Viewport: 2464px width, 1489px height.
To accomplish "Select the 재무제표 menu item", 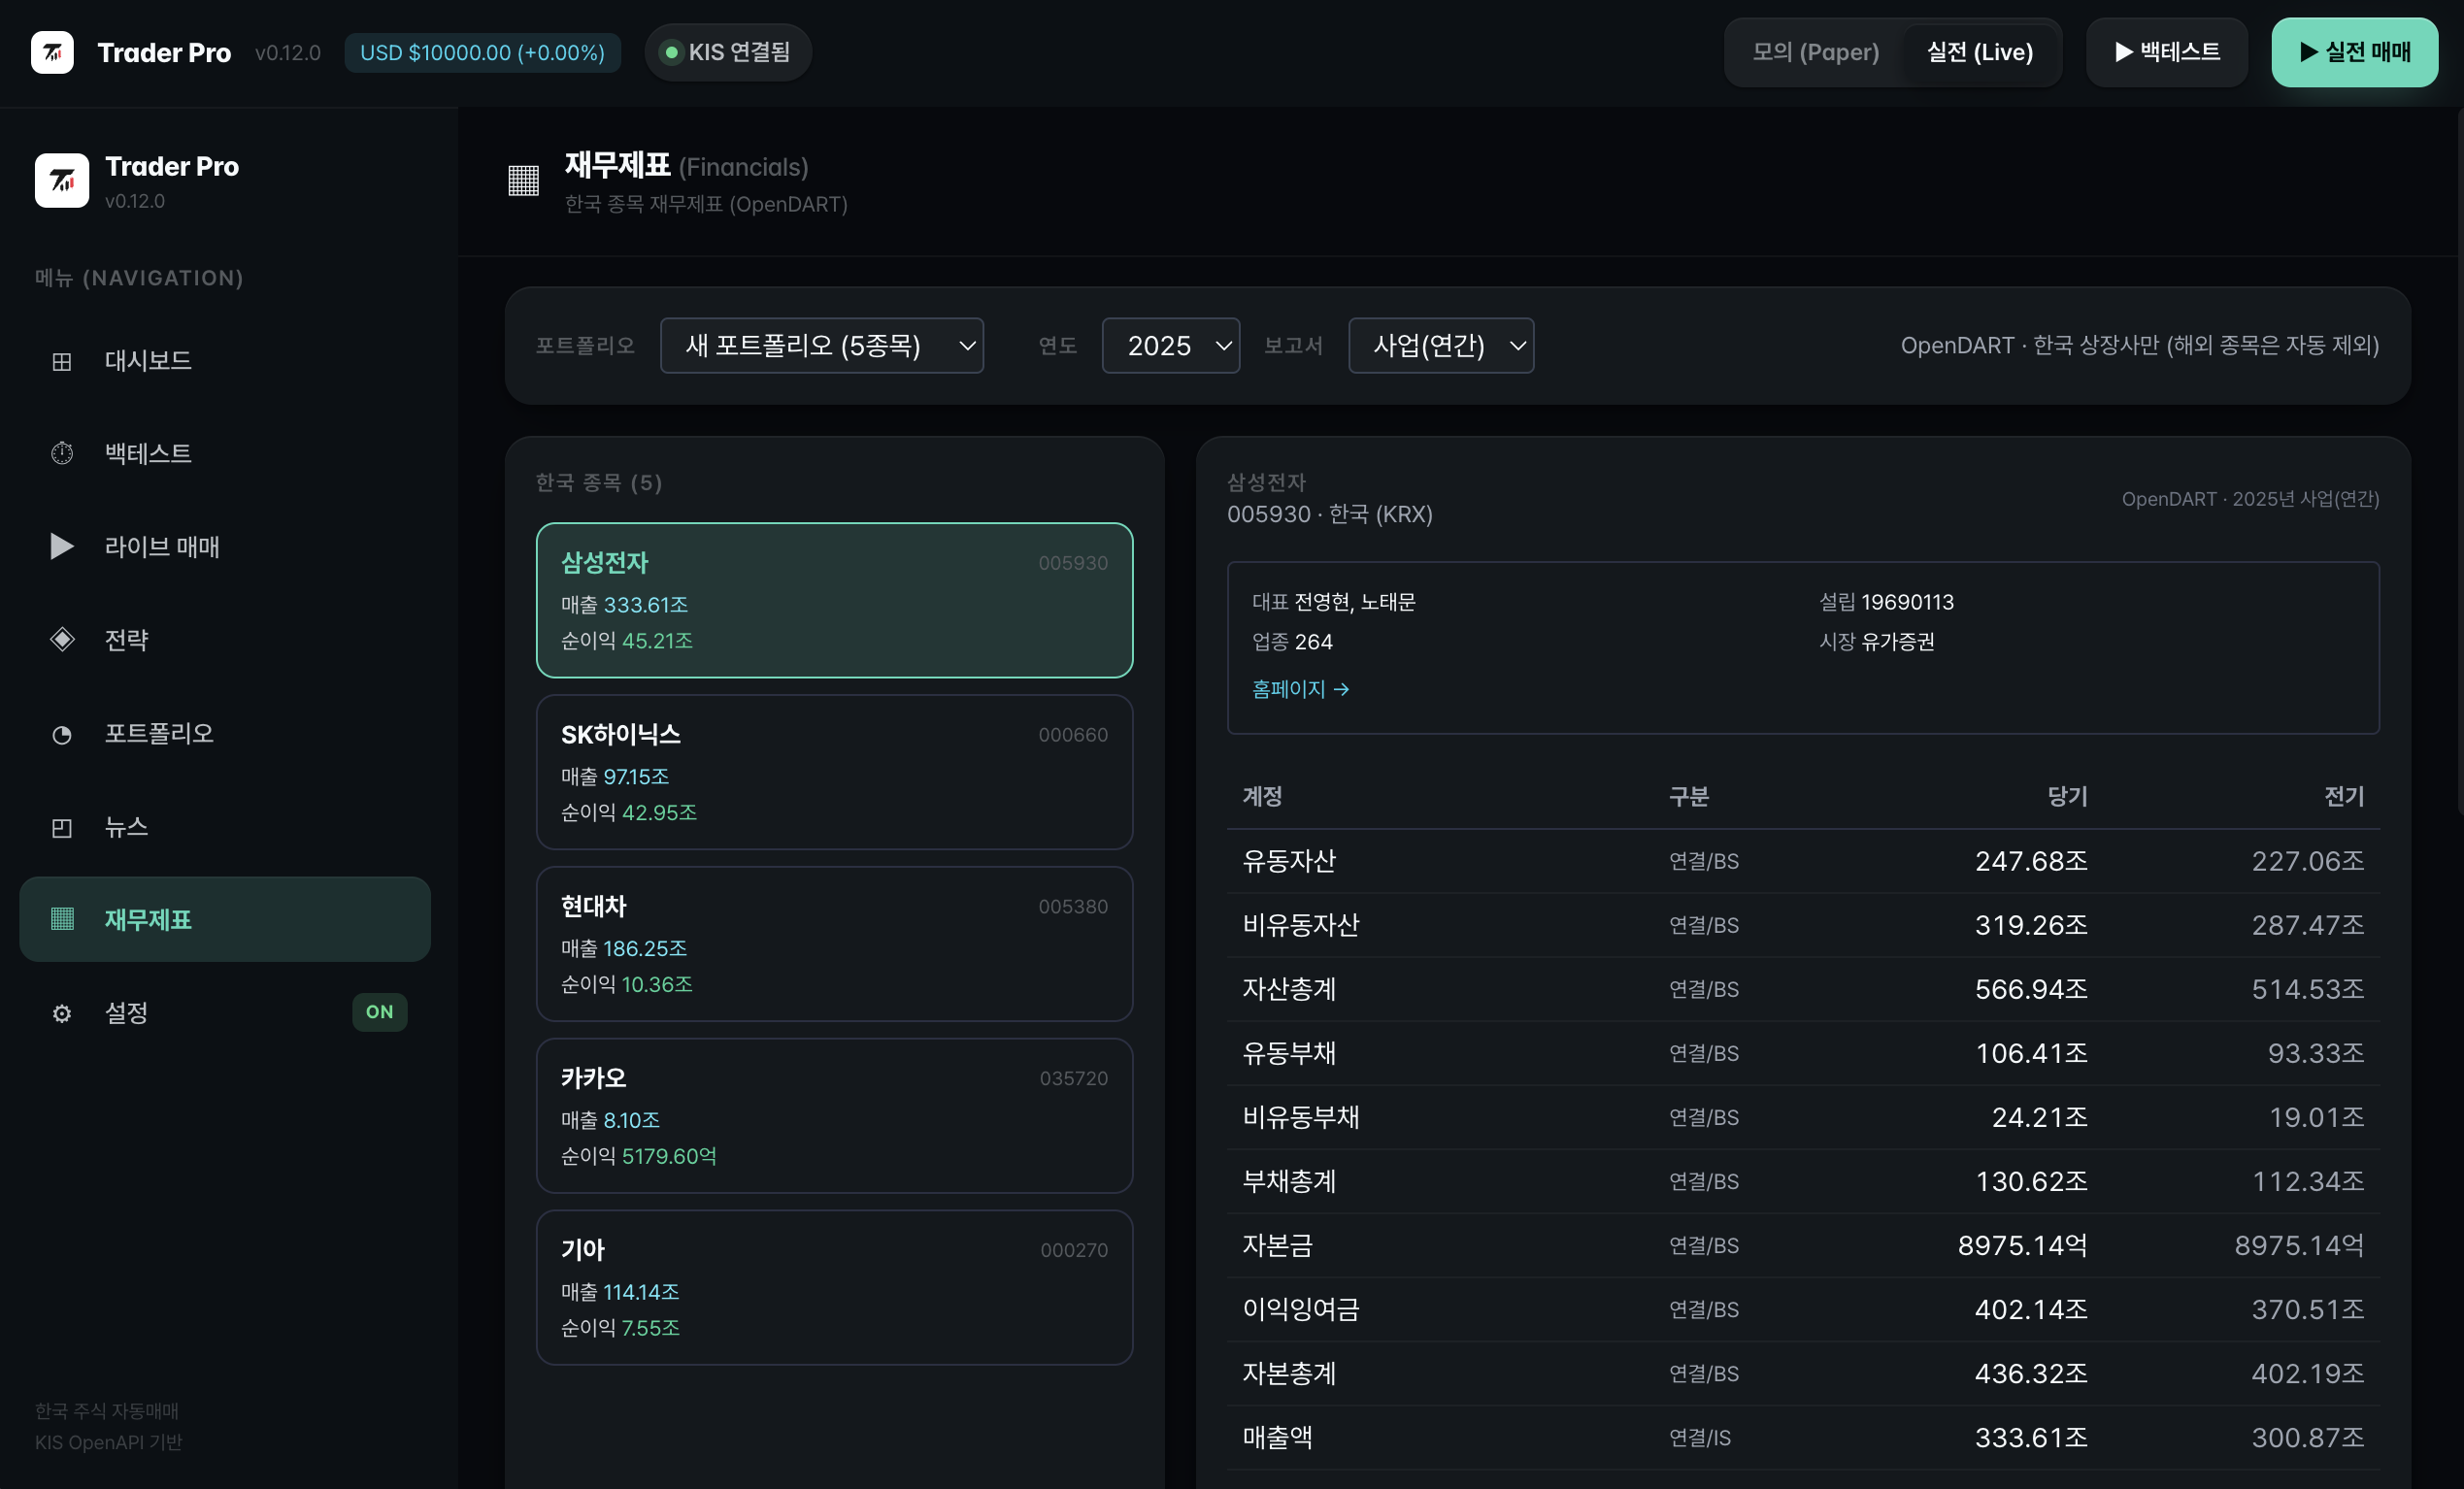I will 225,919.
